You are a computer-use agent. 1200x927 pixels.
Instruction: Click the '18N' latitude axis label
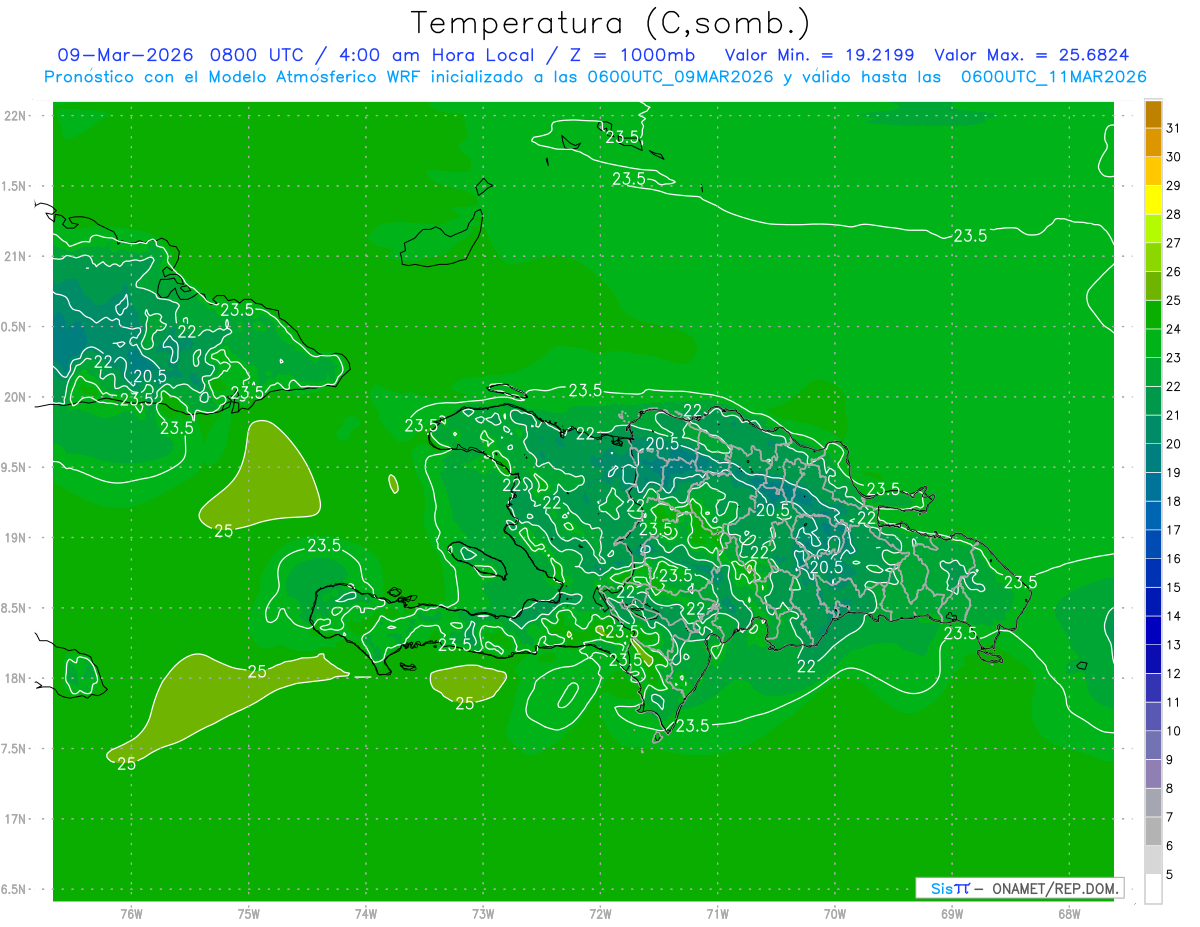[15, 679]
